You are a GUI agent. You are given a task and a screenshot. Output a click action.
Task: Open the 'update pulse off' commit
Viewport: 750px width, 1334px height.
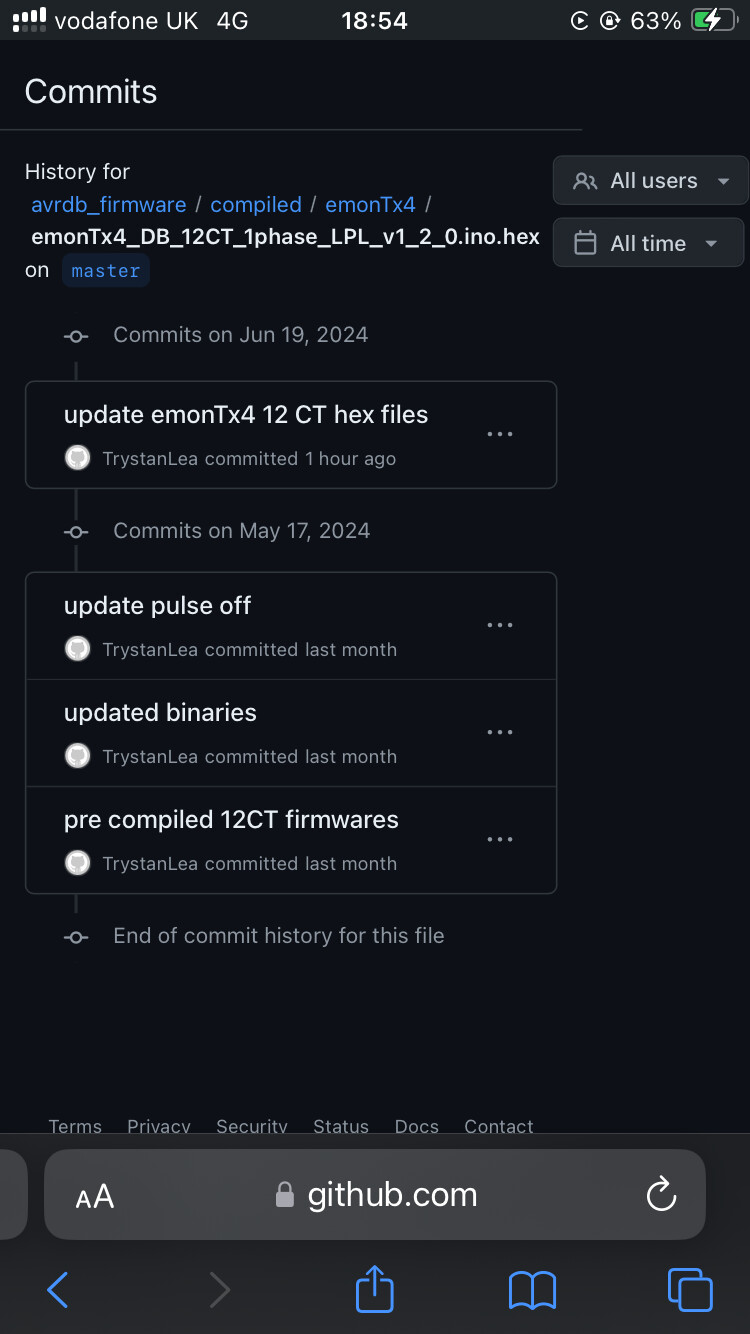(x=157, y=605)
